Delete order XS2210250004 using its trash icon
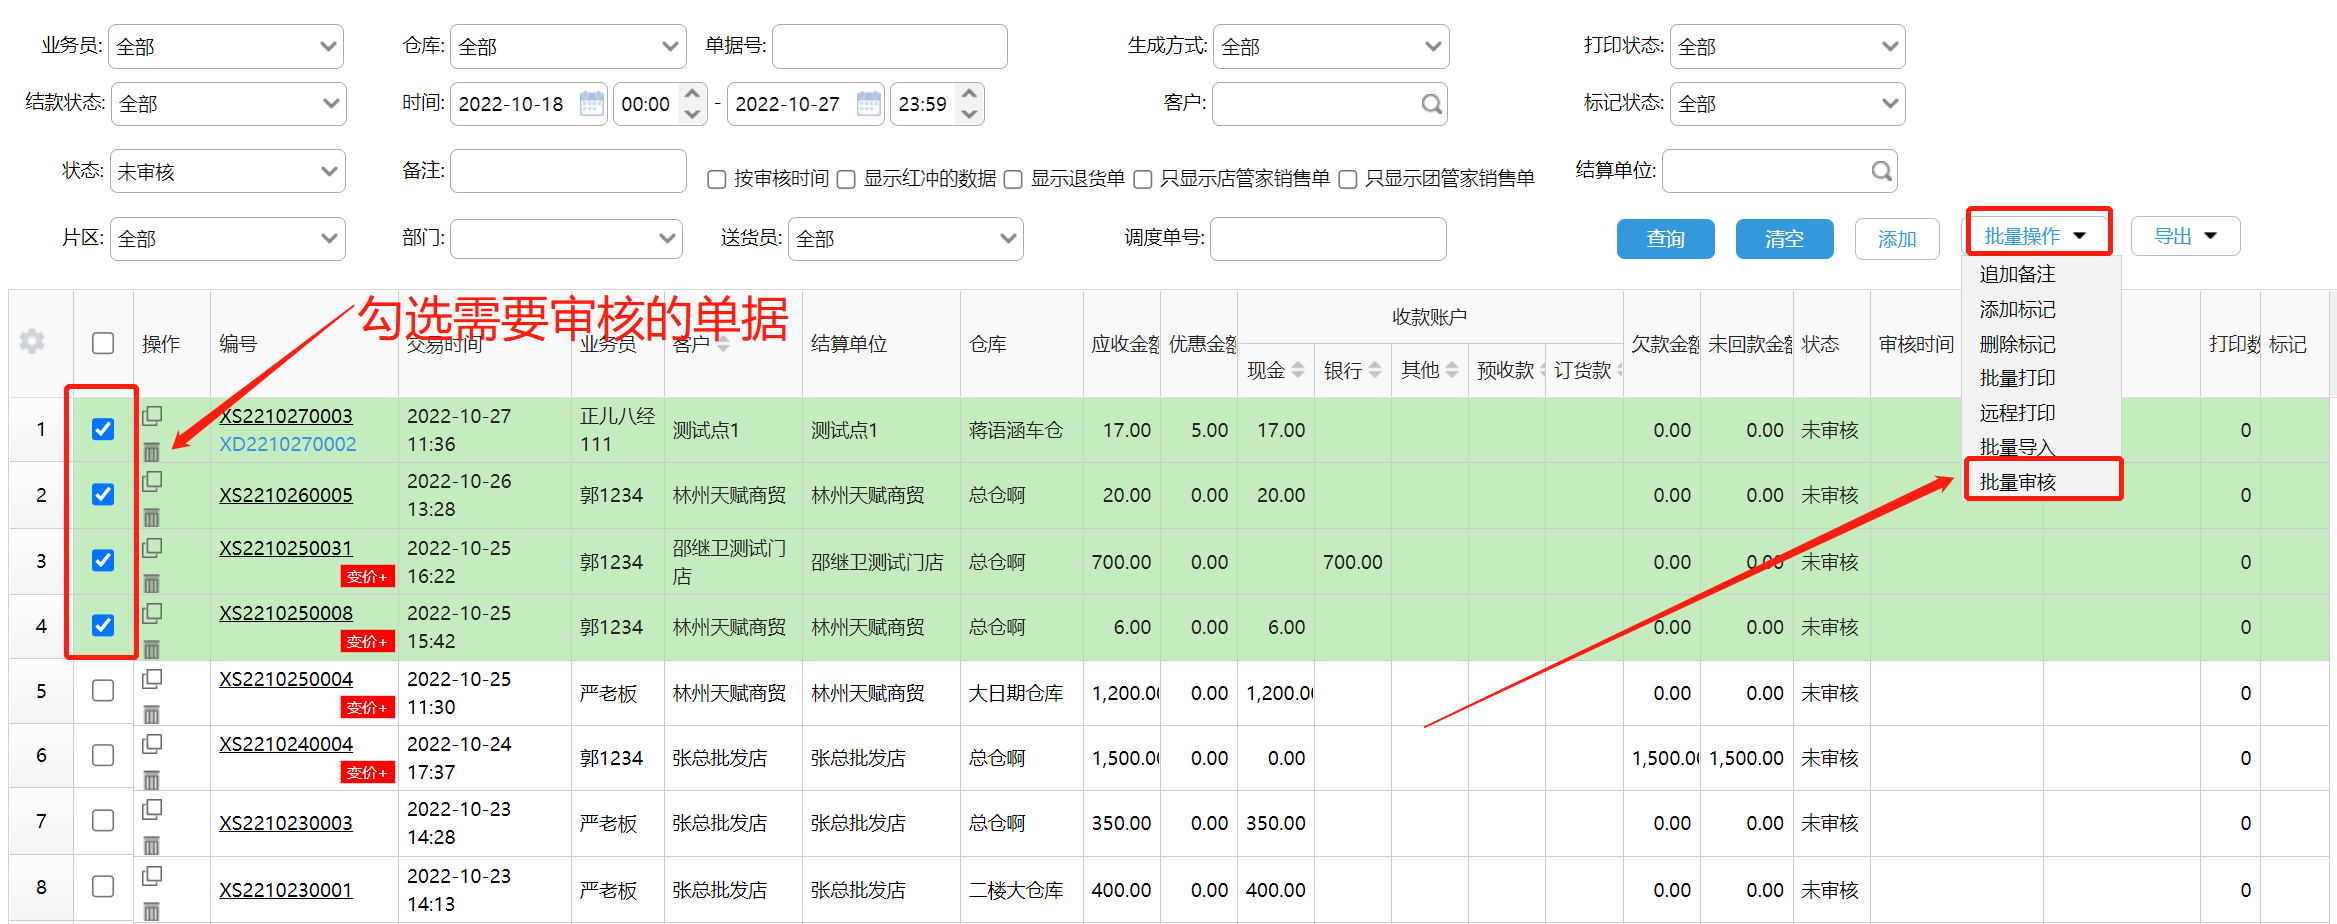The width and height of the screenshot is (2337, 924). pyautogui.click(x=152, y=714)
